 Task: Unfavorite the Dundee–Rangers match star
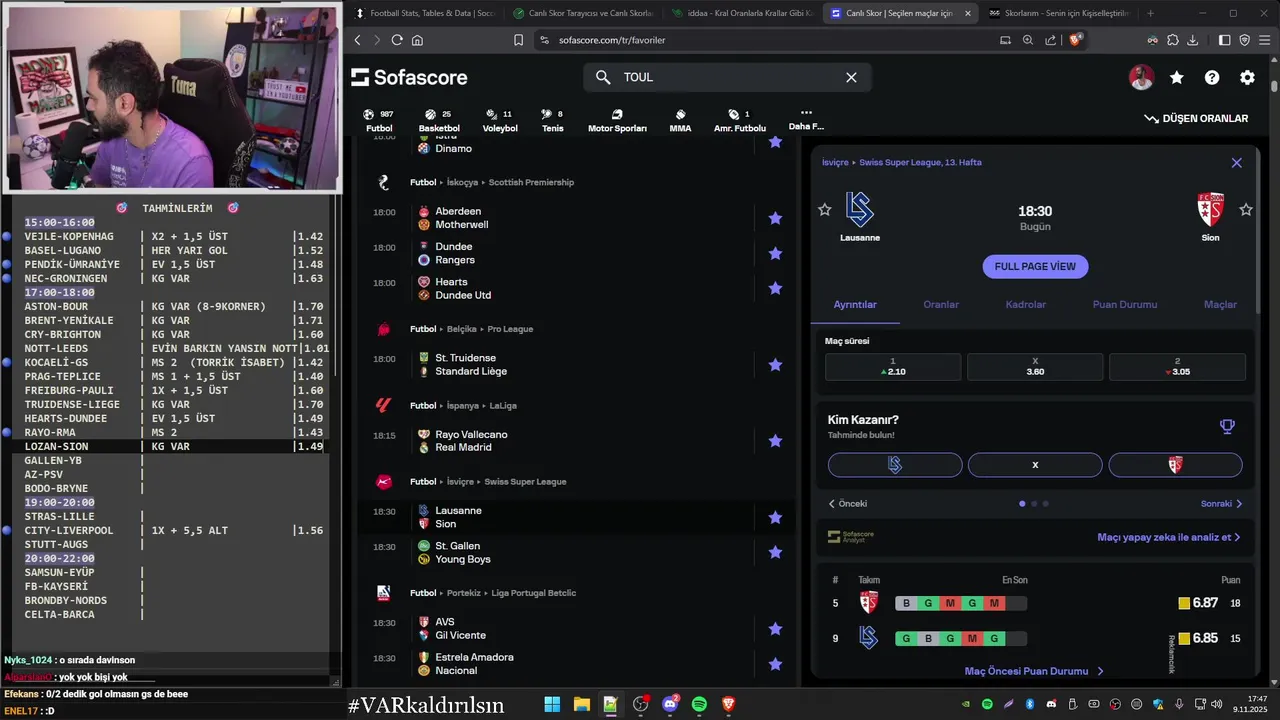click(x=775, y=253)
